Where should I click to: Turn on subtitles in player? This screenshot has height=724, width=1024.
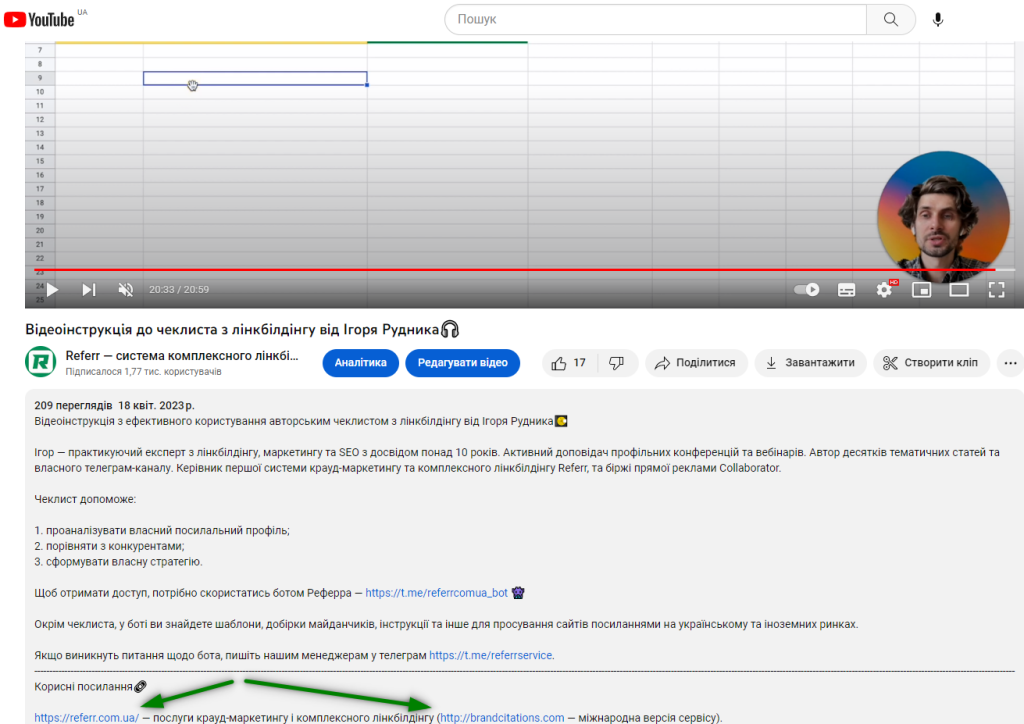[x=846, y=289]
